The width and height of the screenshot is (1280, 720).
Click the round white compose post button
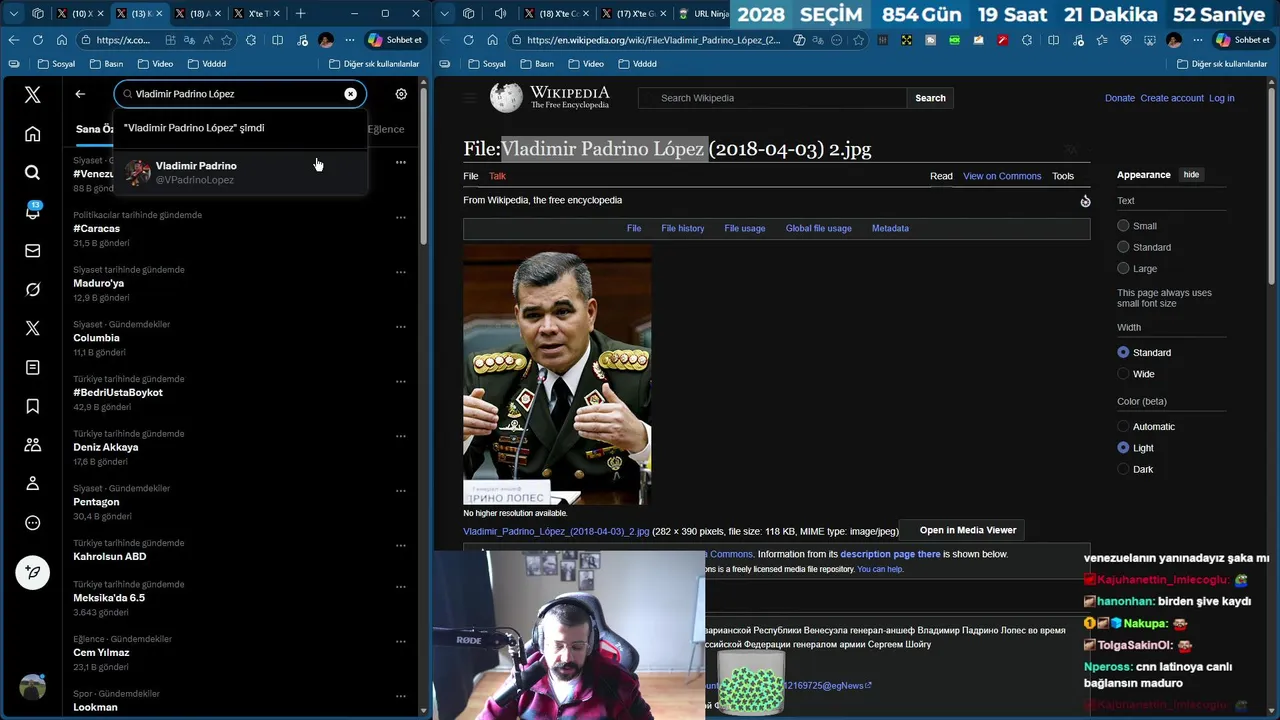click(32, 573)
